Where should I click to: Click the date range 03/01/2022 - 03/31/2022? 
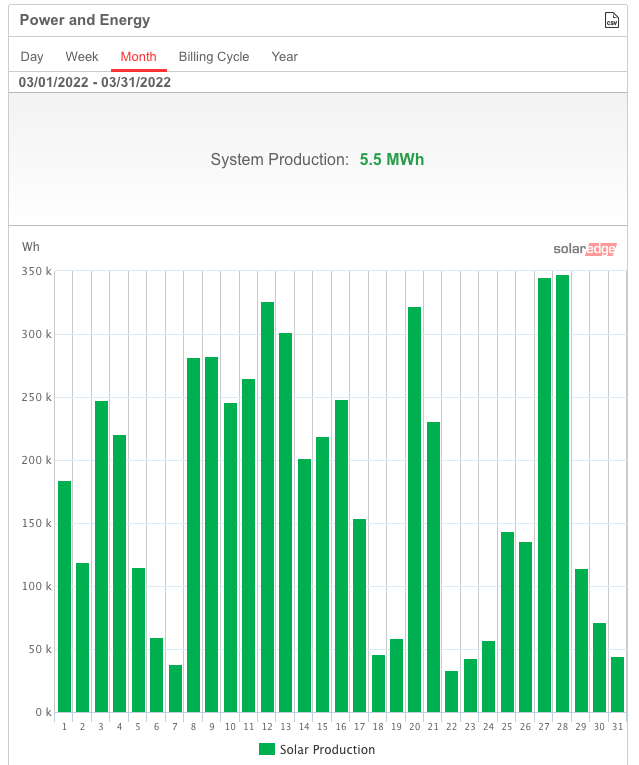tap(95, 82)
